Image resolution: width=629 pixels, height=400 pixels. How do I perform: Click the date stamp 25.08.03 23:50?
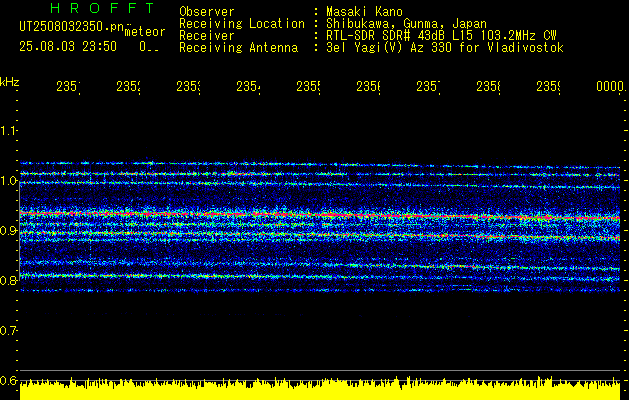pos(68,47)
